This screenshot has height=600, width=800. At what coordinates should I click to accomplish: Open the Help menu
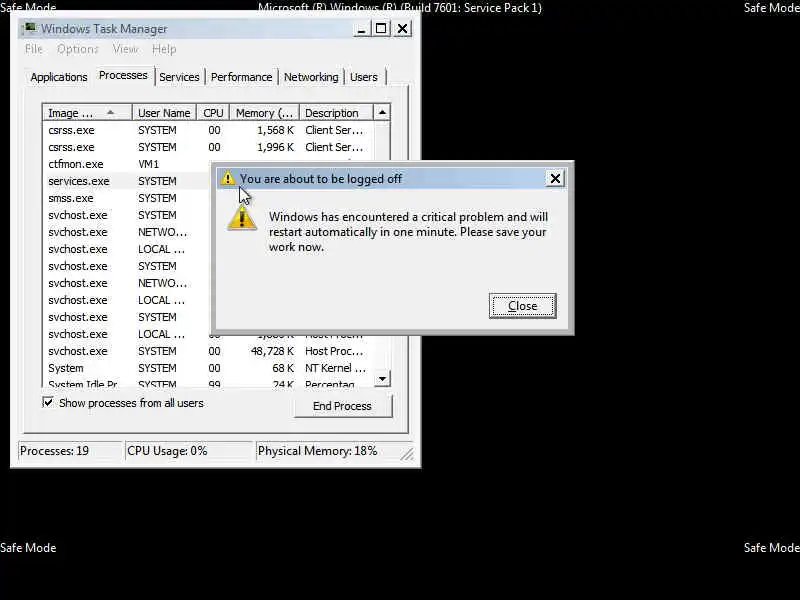click(x=164, y=49)
